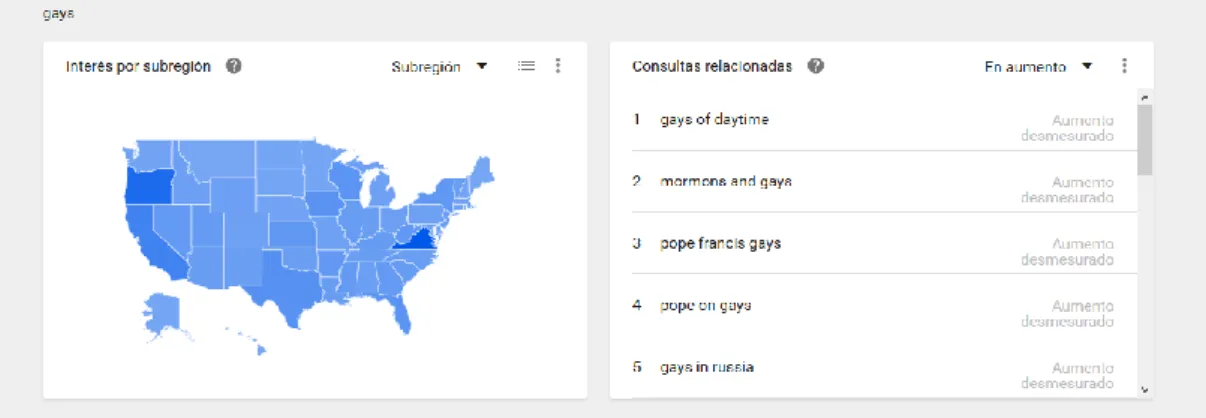The width and height of the screenshot is (1206, 418).
Task: Open more options menu for related queries
Action: [x=1124, y=66]
